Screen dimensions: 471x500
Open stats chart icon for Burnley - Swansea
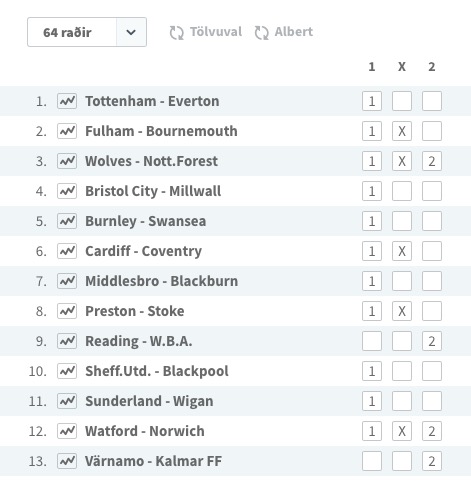[x=67, y=221]
